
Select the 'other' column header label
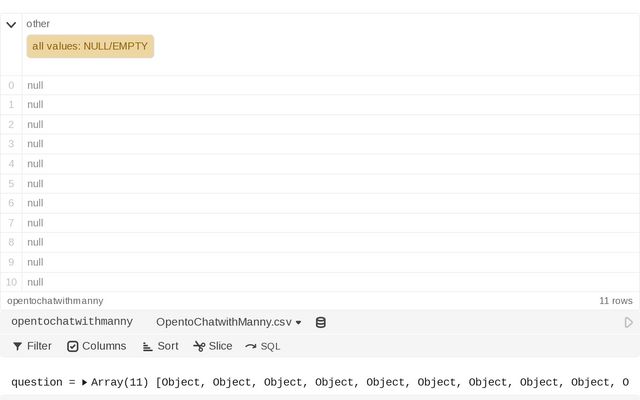38,23
